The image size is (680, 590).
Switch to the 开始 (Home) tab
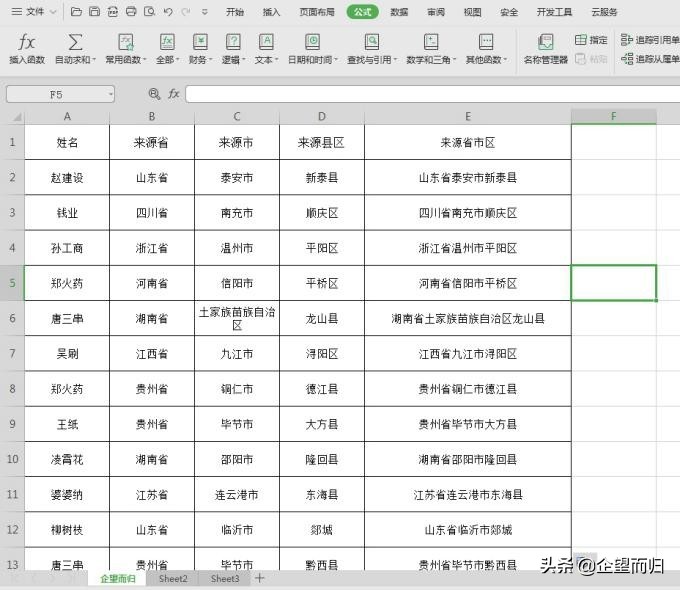point(235,12)
